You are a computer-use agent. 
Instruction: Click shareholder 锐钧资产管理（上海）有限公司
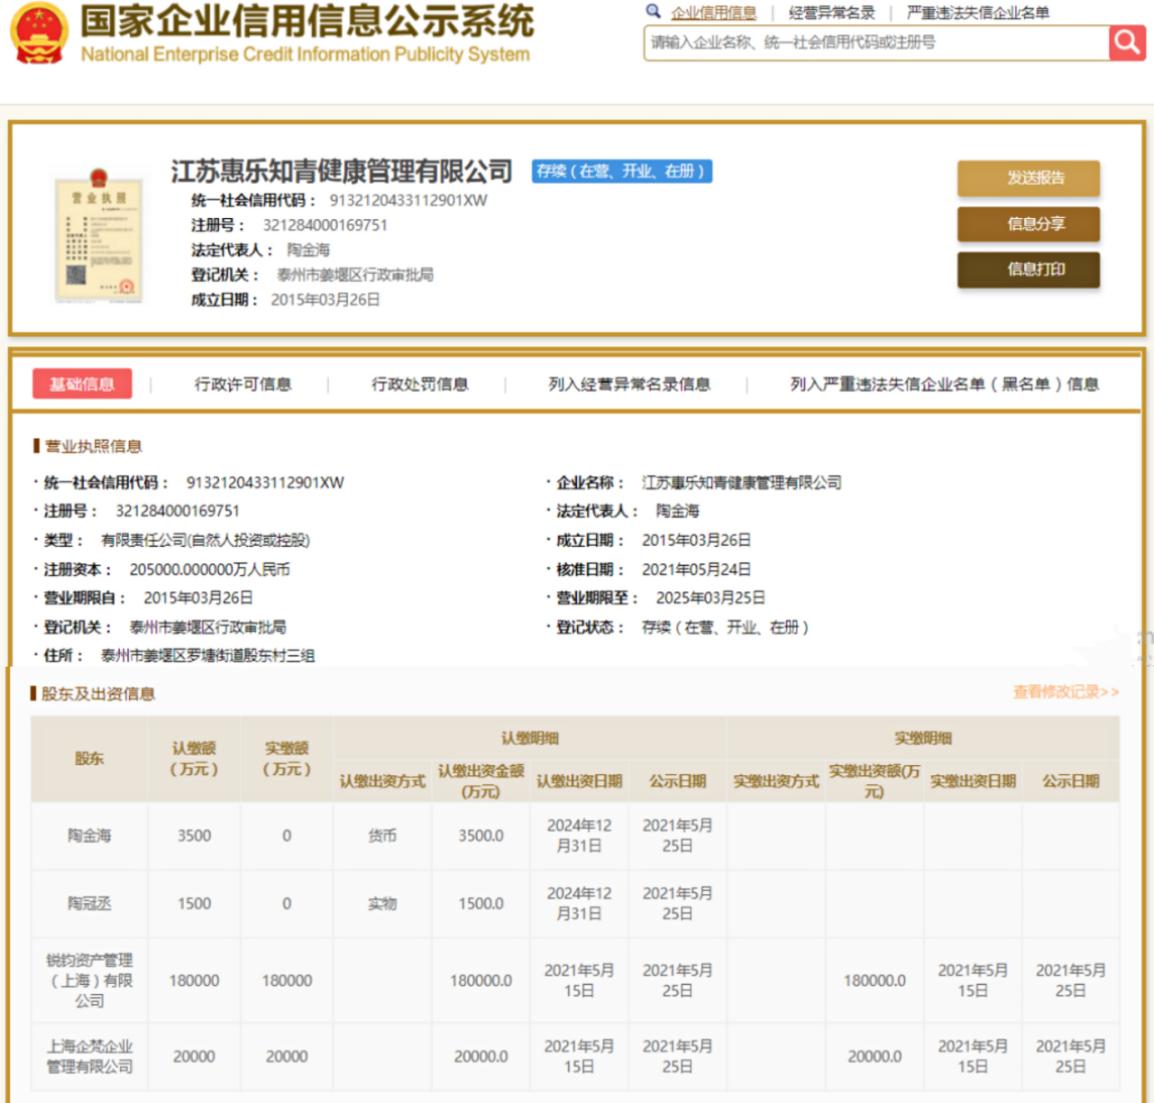(x=89, y=980)
